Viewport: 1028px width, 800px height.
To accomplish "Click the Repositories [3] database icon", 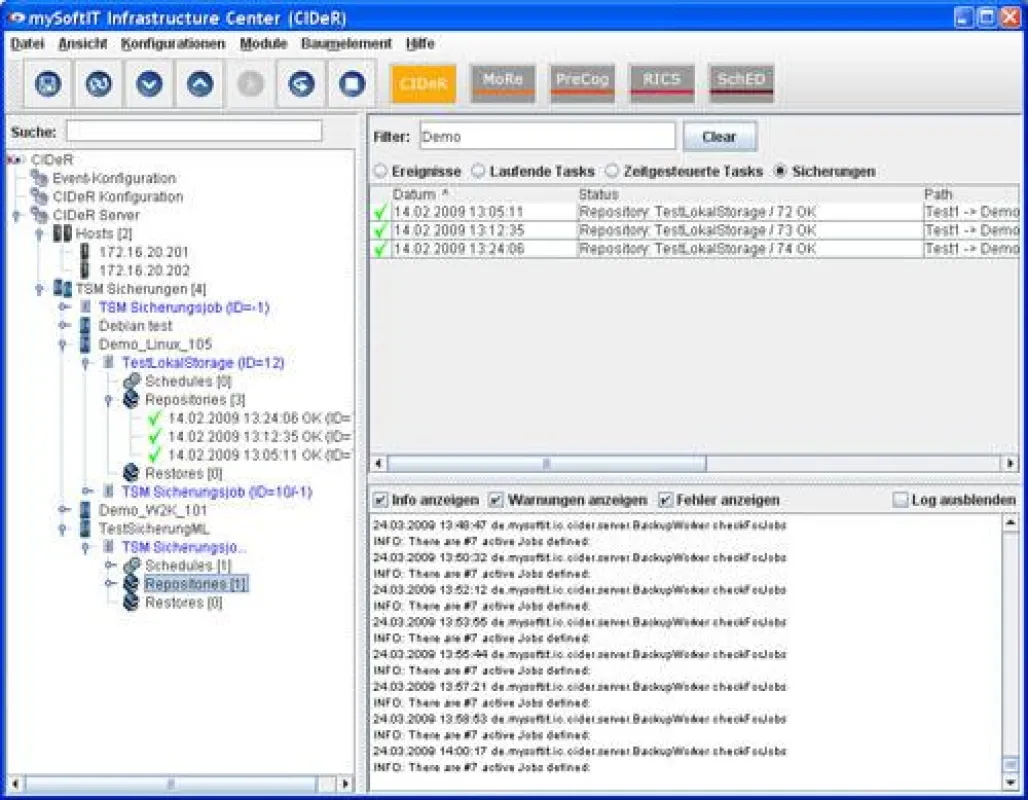I will pos(131,399).
